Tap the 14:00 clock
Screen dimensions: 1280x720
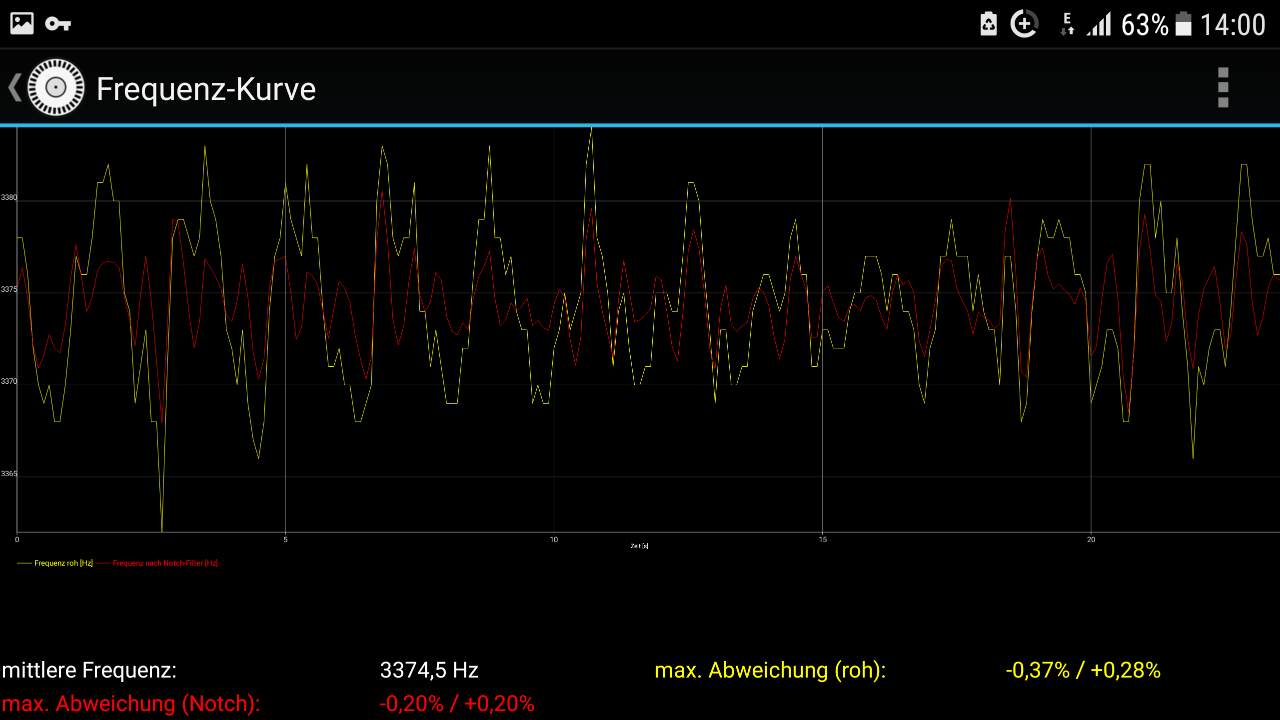pos(1233,24)
